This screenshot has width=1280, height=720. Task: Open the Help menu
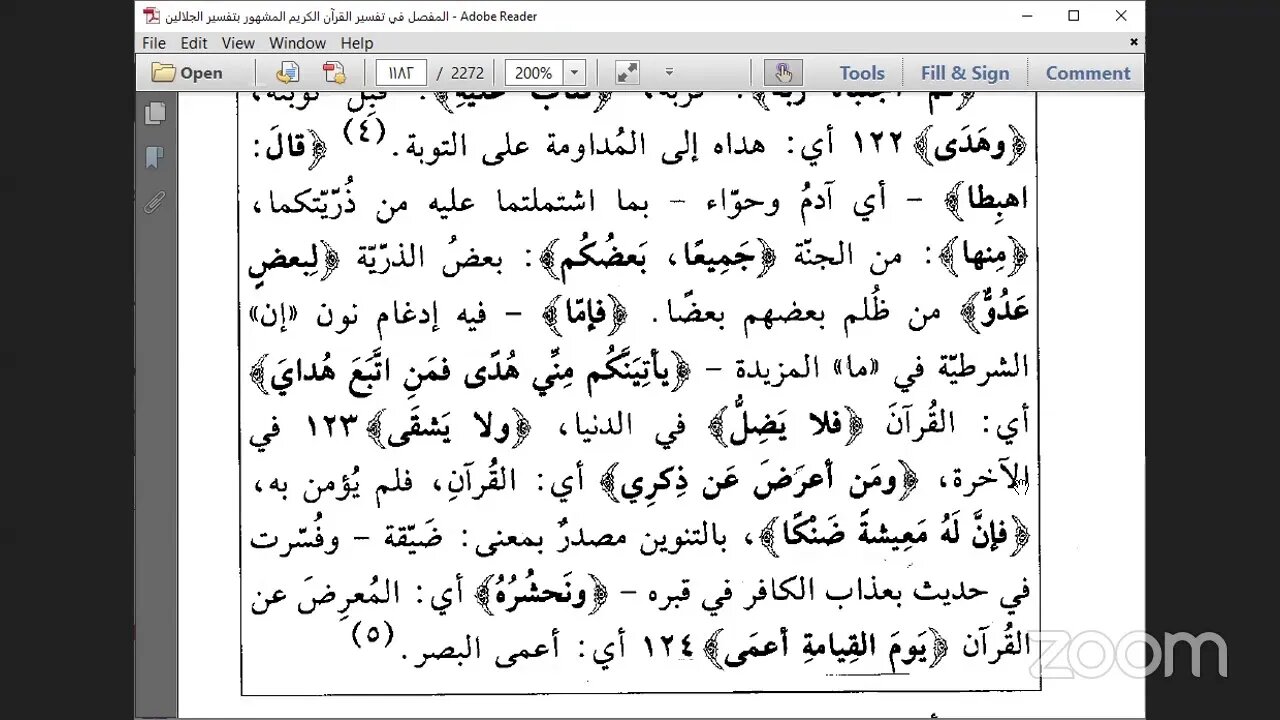357,43
